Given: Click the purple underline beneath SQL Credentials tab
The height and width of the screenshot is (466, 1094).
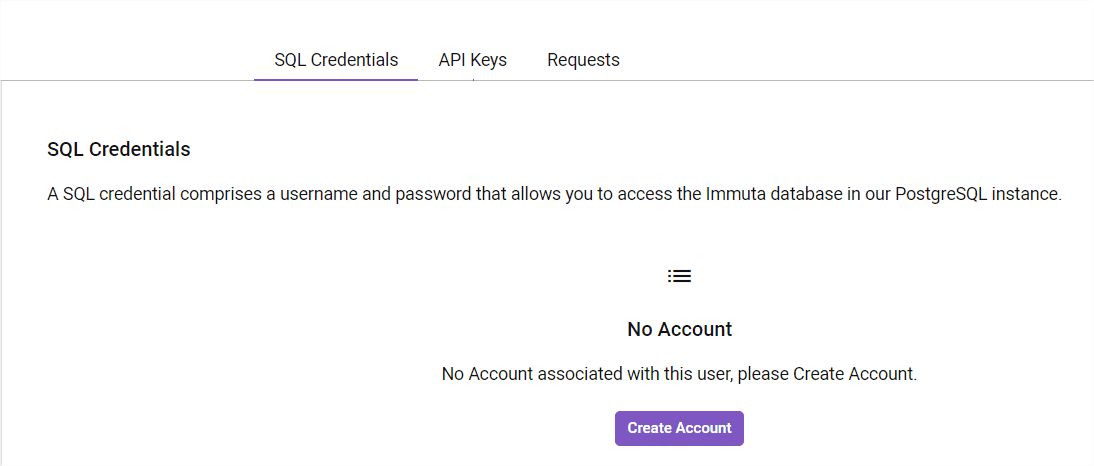Looking at the screenshot, I should [x=336, y=80].
